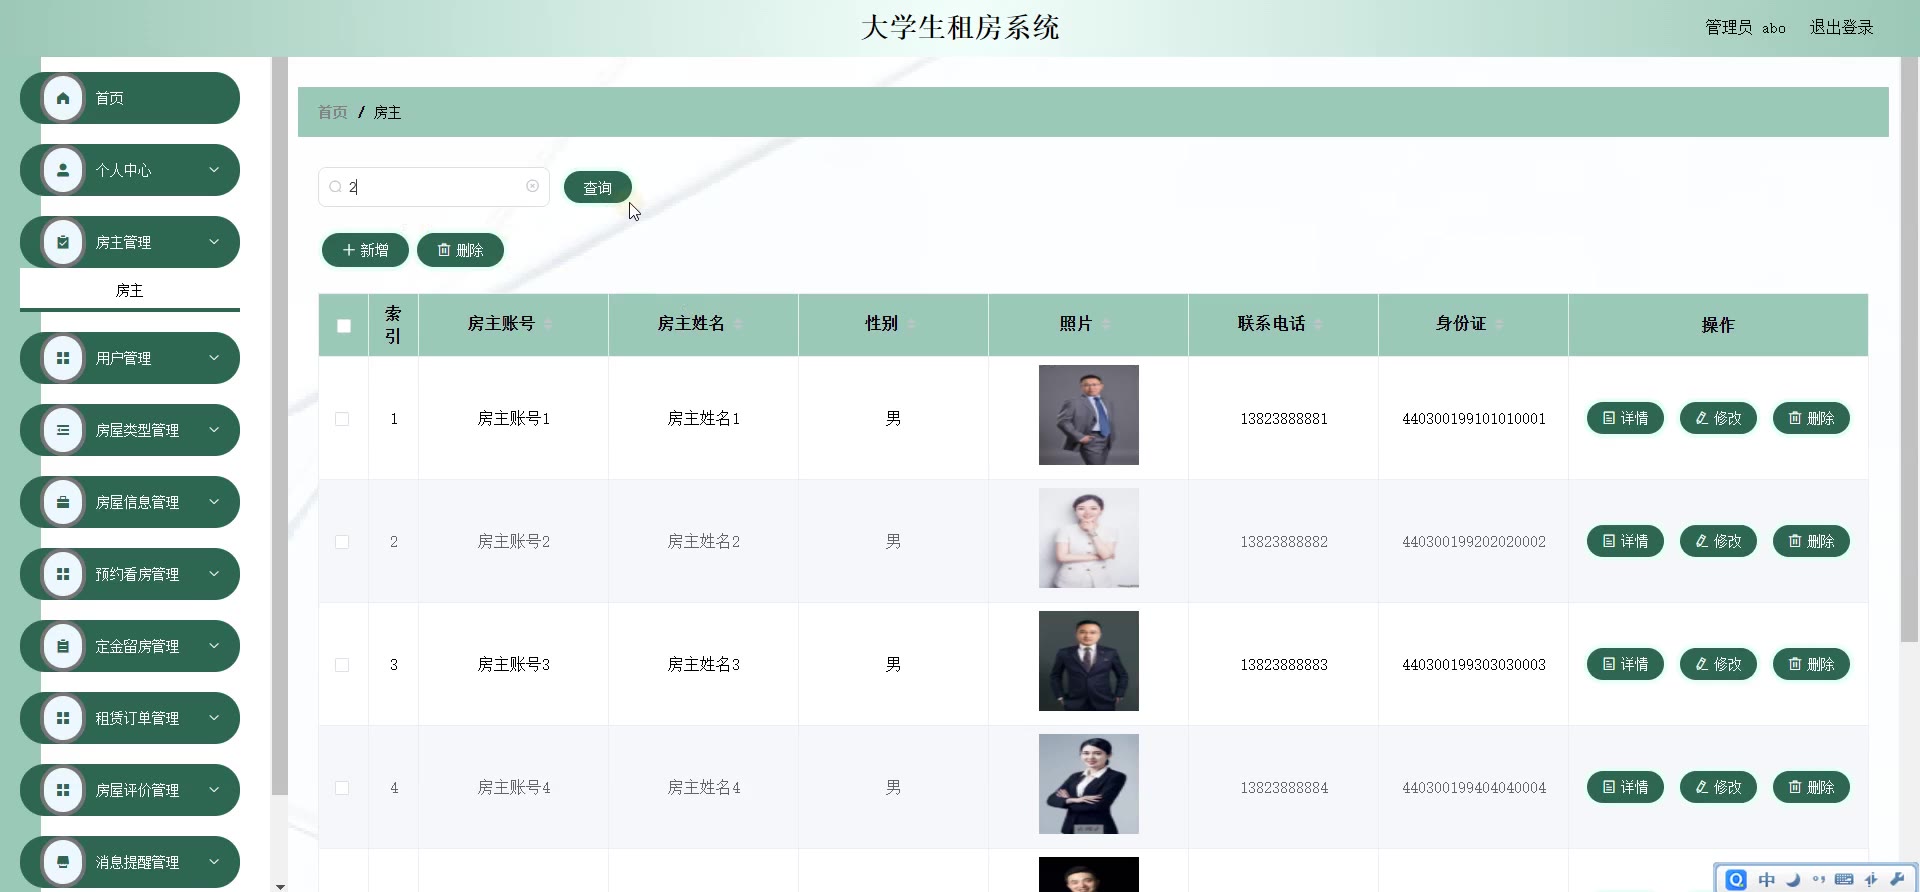Screen dimensions: 1920x892
Task: Open the 用户管理 menu label
Action: coord(123,358)
